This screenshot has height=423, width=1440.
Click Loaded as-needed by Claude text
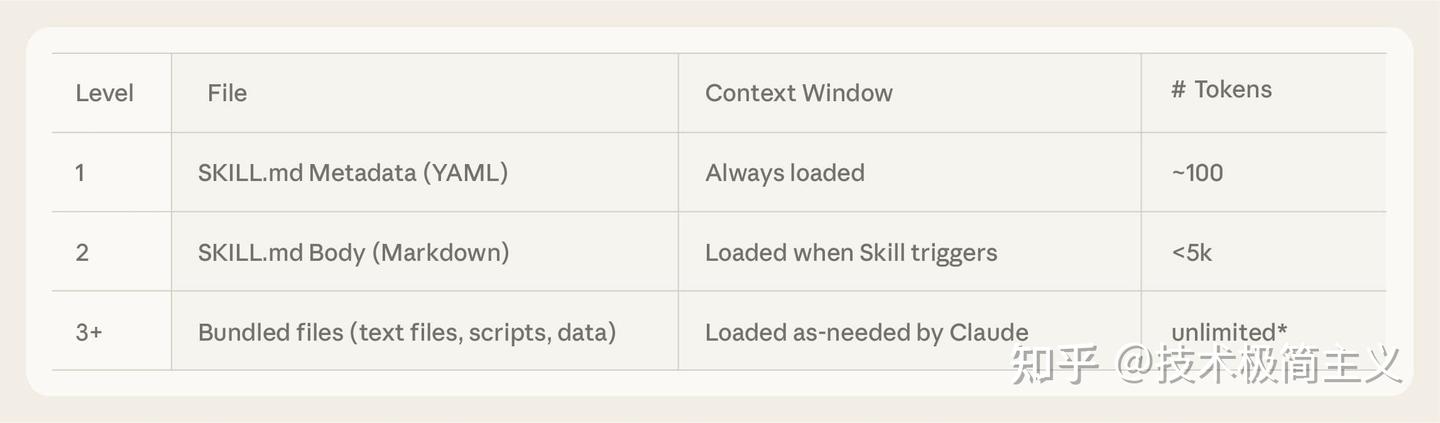pyautogui.click(x=866, y=332)
